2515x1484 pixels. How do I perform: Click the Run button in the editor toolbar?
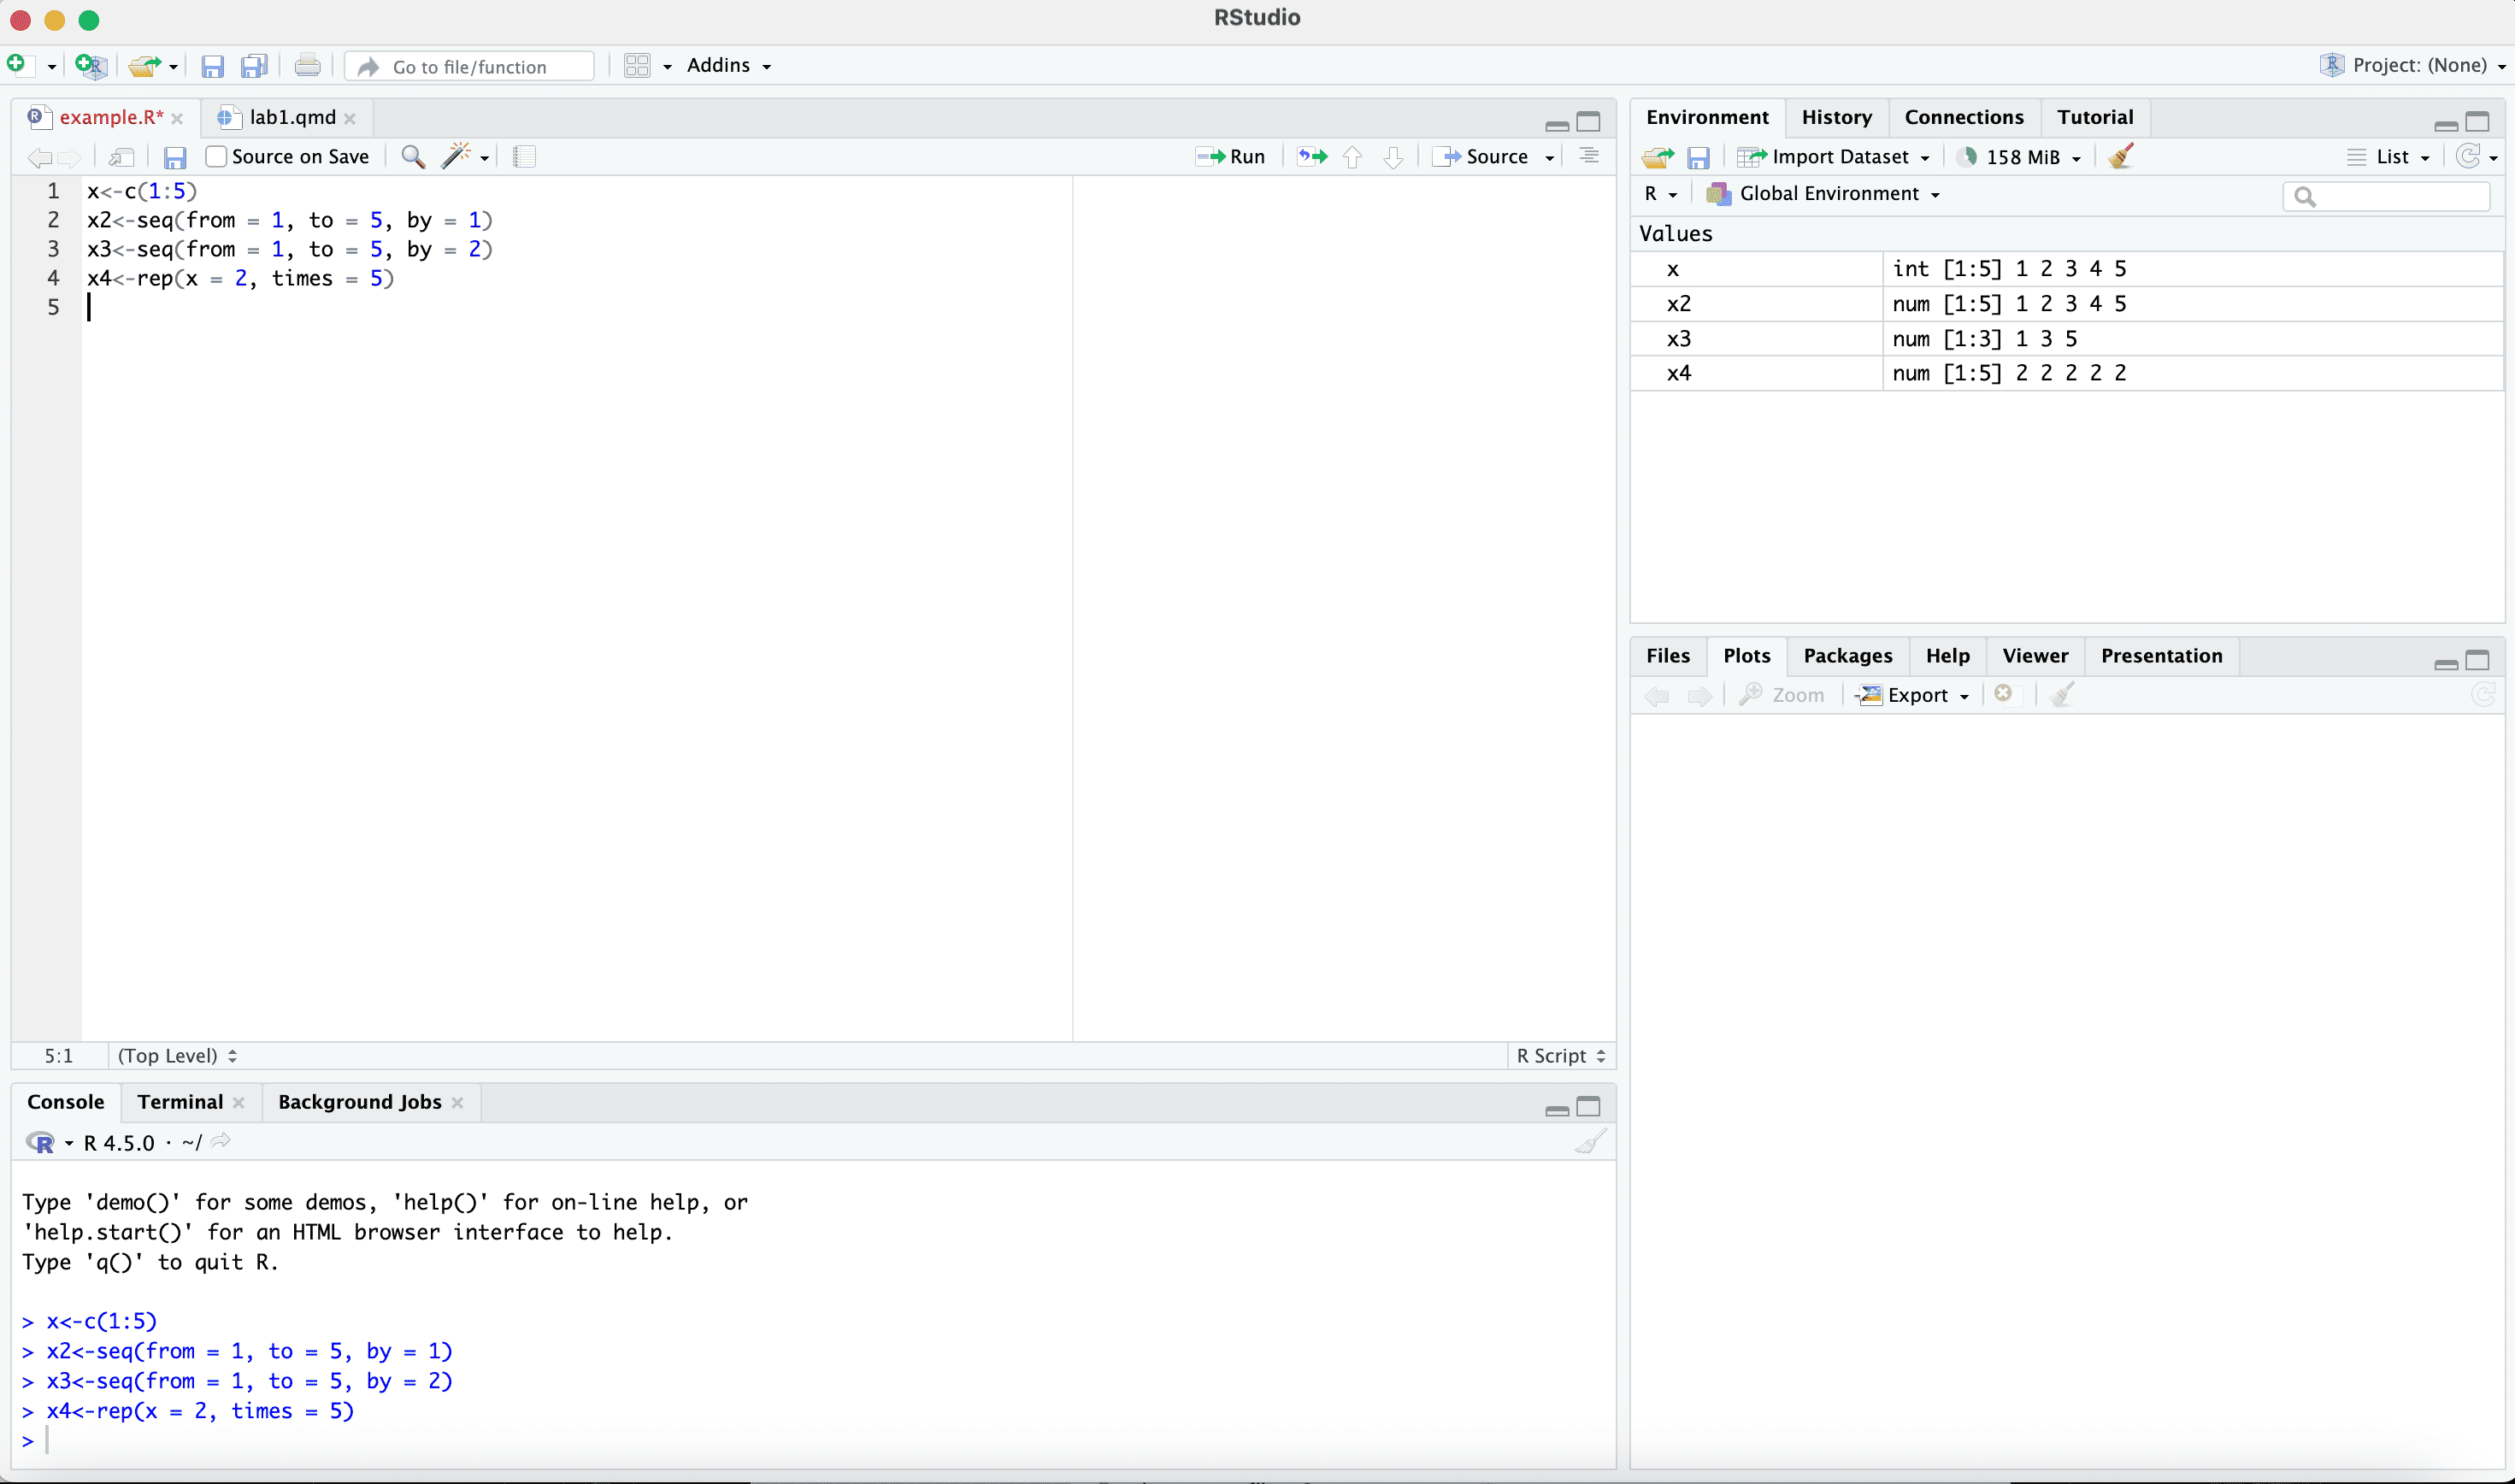[x=1231, y=157]
